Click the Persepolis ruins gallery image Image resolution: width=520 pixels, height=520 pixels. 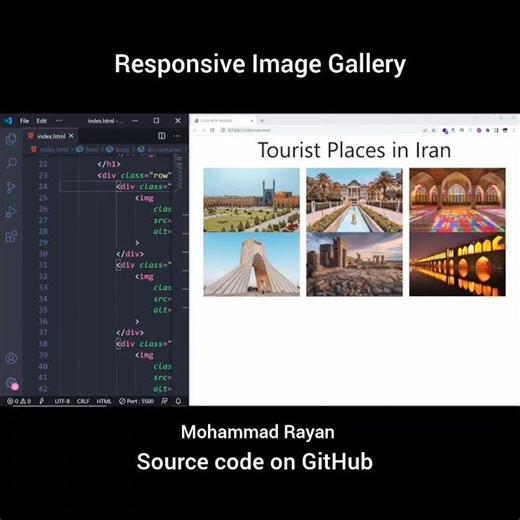354,264
